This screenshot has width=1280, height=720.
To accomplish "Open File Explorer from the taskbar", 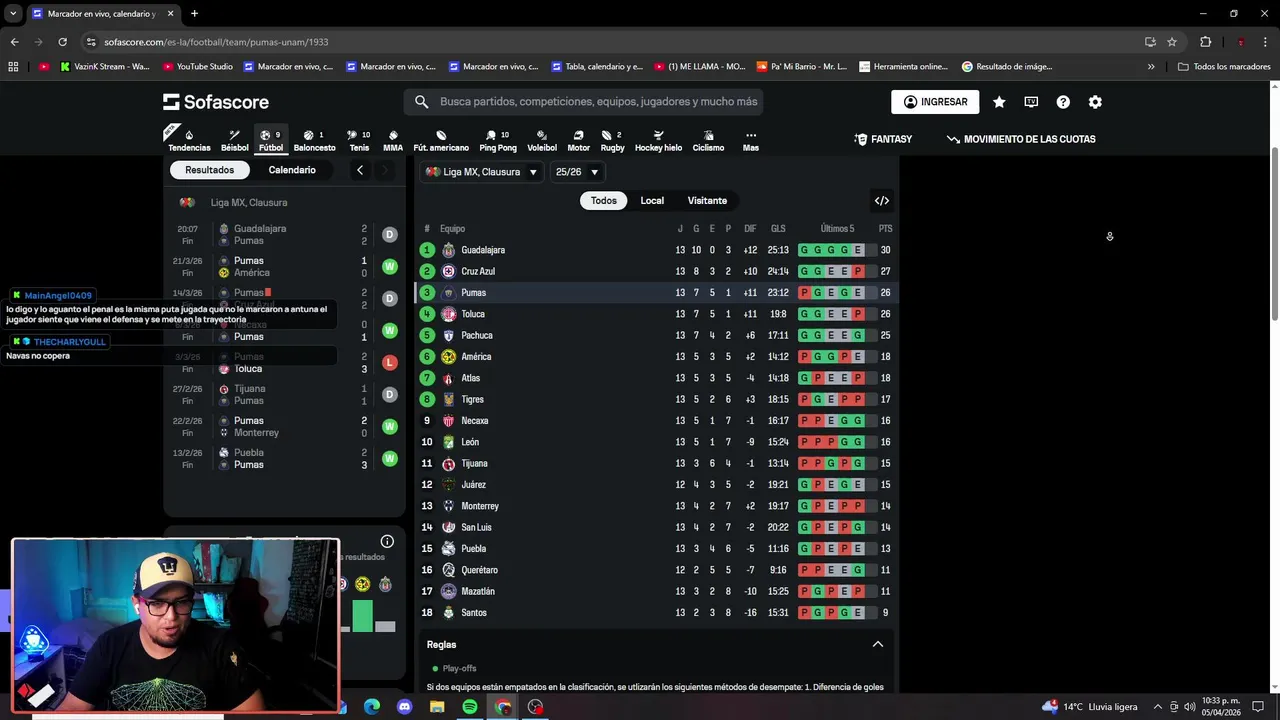I will 437,707.
